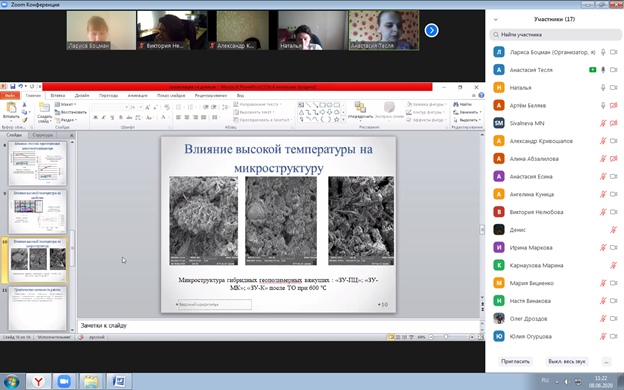This screenshot has width=624, height=390.
Task: Toggle microphone for Анастасия Тесля
Action: click(x=603, y=70)
